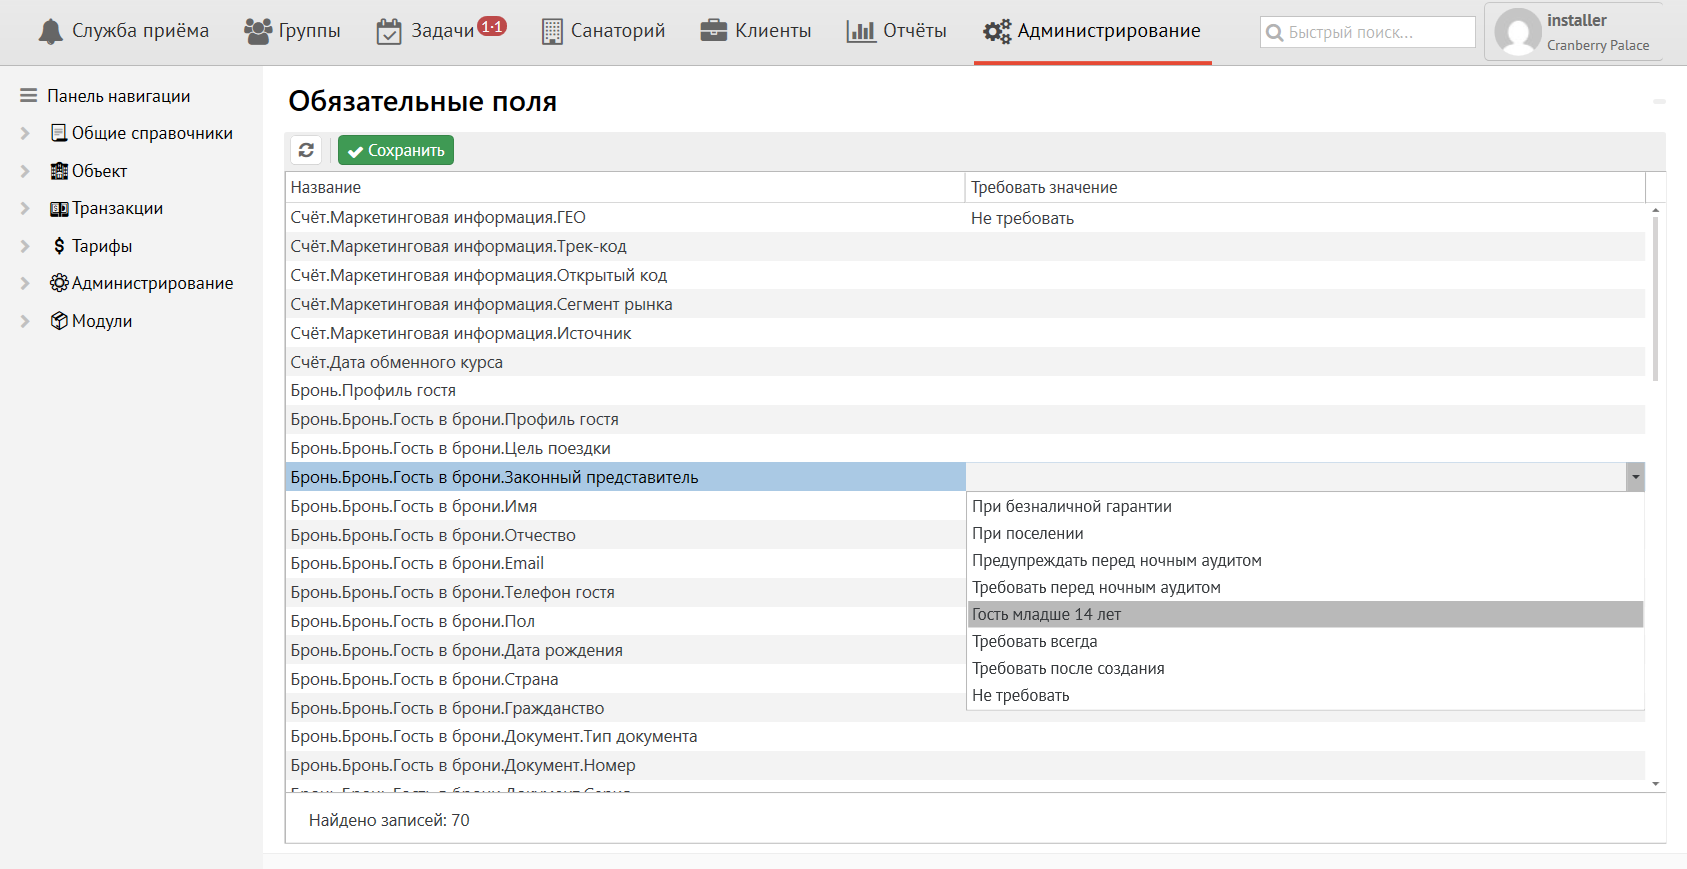Expand the Объект tree node

tap(26, 171)
